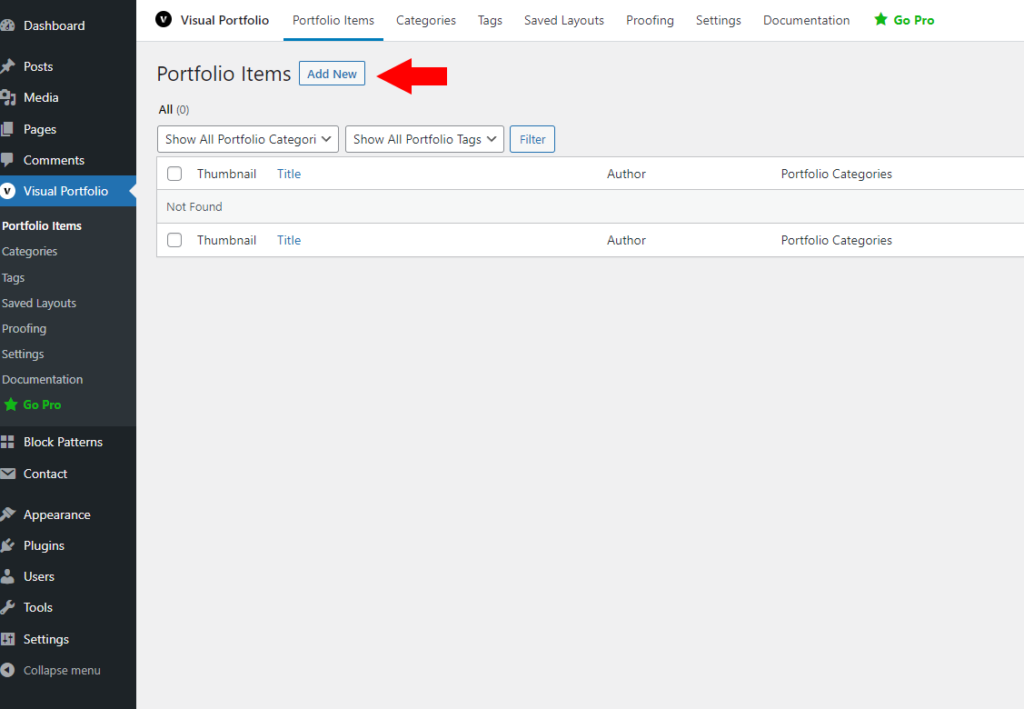Click the Pages icon in sidebar
This screenshot has height=709, width=1024.
(7, 129)
